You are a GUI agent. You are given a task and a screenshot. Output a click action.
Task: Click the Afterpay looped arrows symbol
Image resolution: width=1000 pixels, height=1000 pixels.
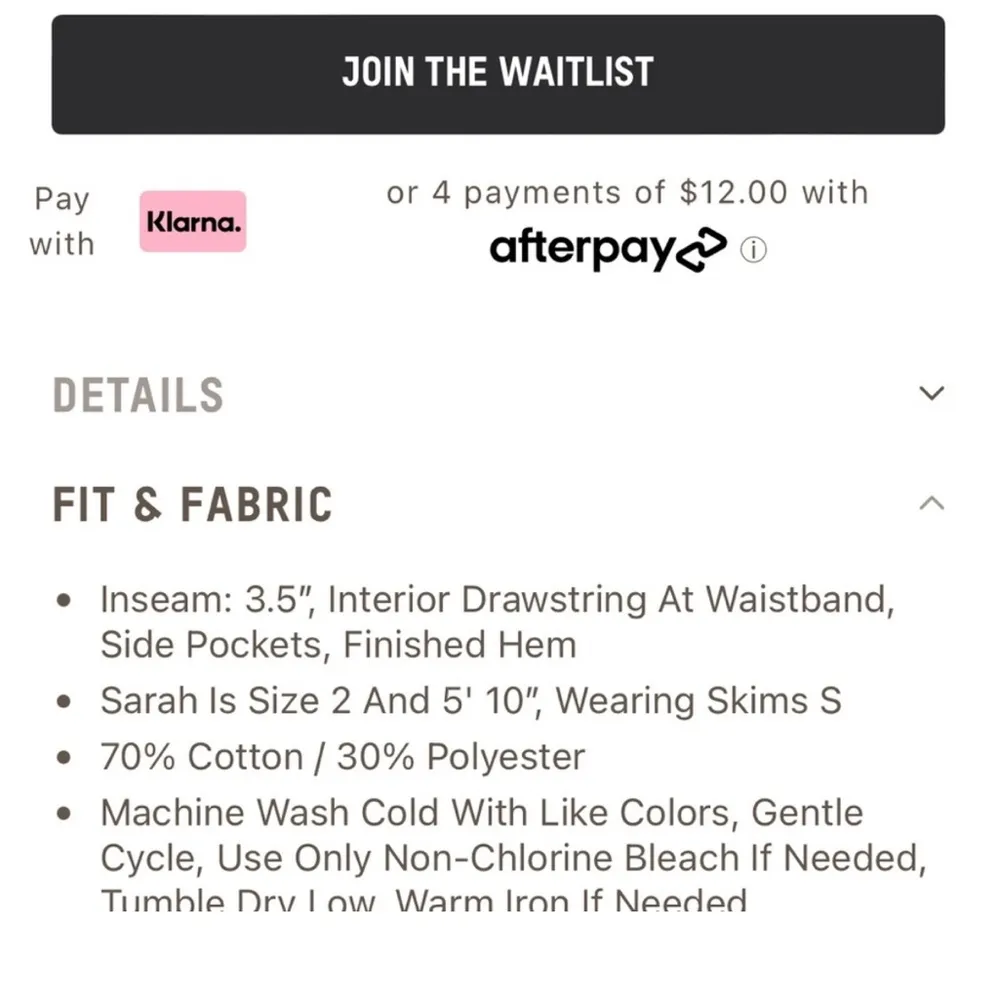(x=703, y=250)
